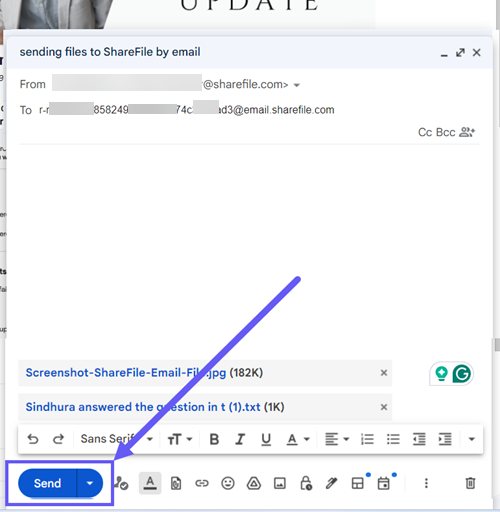Open the Sindhura answered txt attachment
The width and height of the screenshot is (500, 512).
[143, 407]
